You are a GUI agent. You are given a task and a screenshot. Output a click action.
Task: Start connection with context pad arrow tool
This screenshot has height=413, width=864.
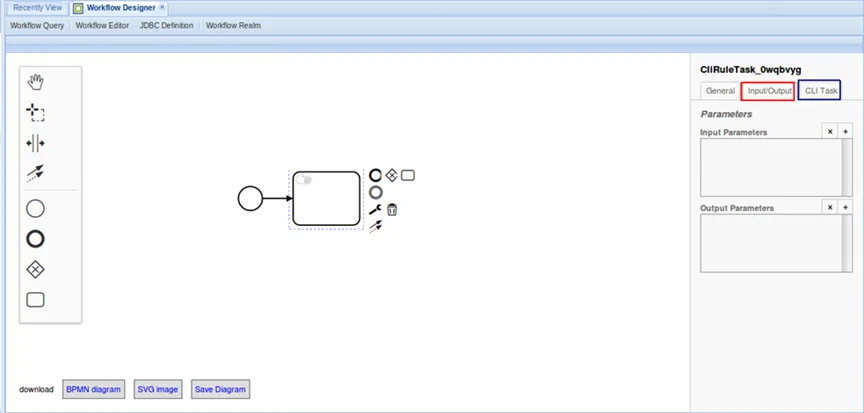tap(375, 226)
